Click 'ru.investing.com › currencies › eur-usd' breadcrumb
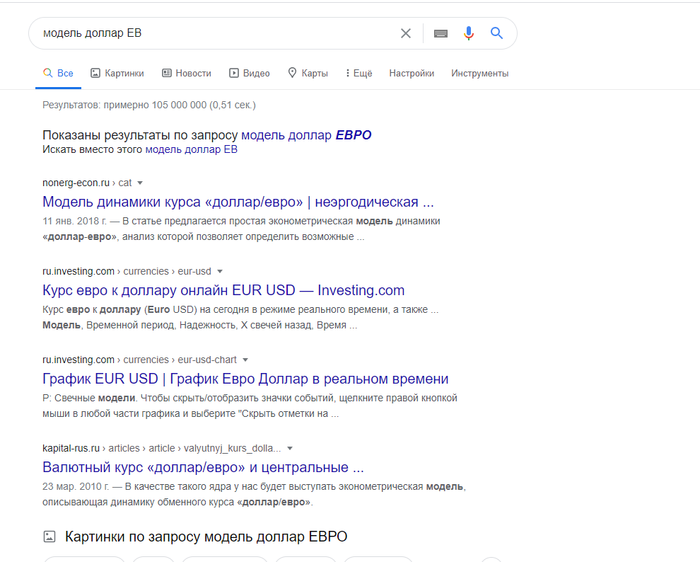The image size is (700, 562). (127, 271)
